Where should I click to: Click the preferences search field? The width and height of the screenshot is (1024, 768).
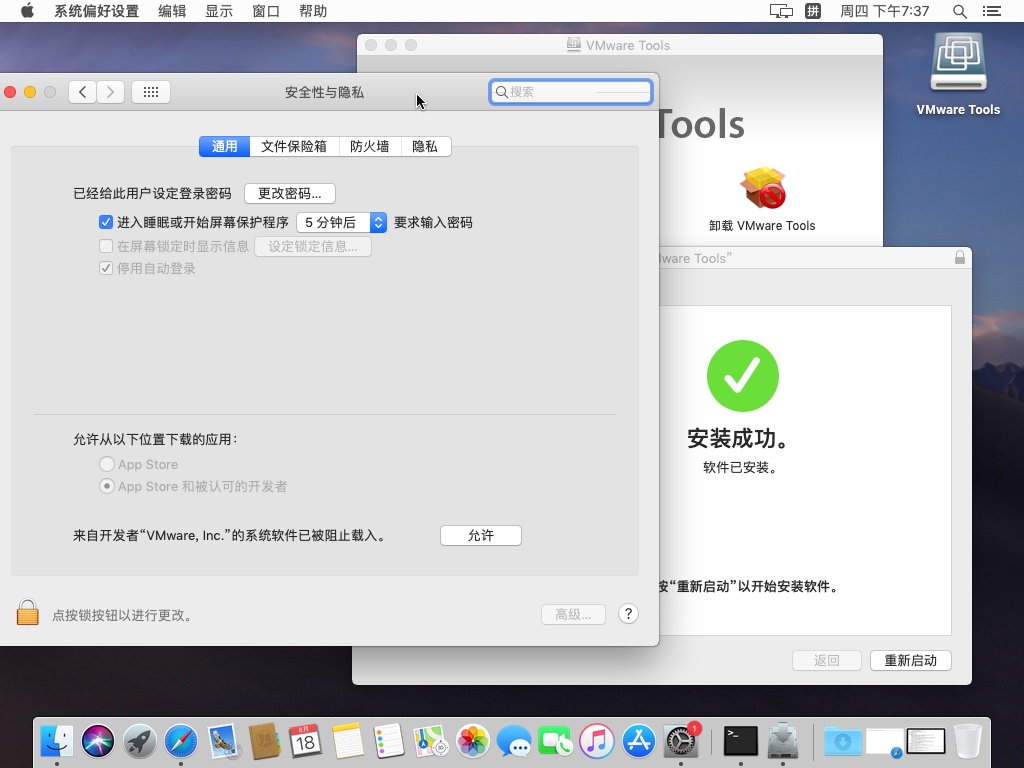point(571,92)
